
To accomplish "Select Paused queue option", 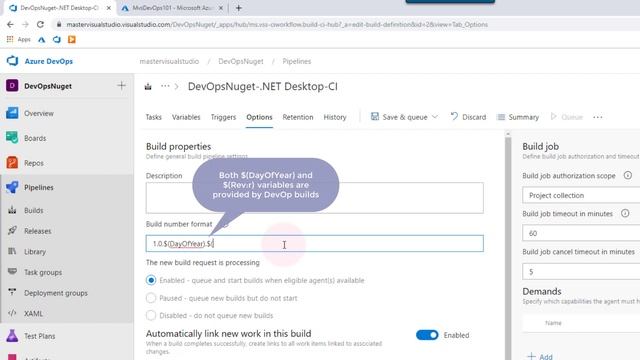I will point(151,298).
